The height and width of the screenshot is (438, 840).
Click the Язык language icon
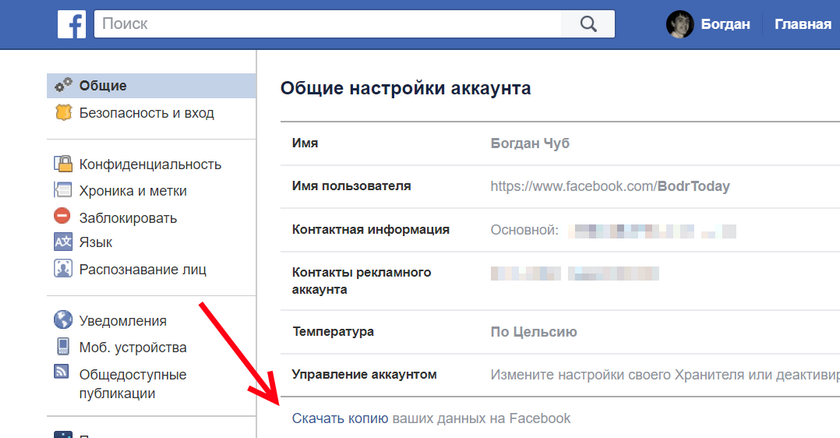click(x=63, y=242)
